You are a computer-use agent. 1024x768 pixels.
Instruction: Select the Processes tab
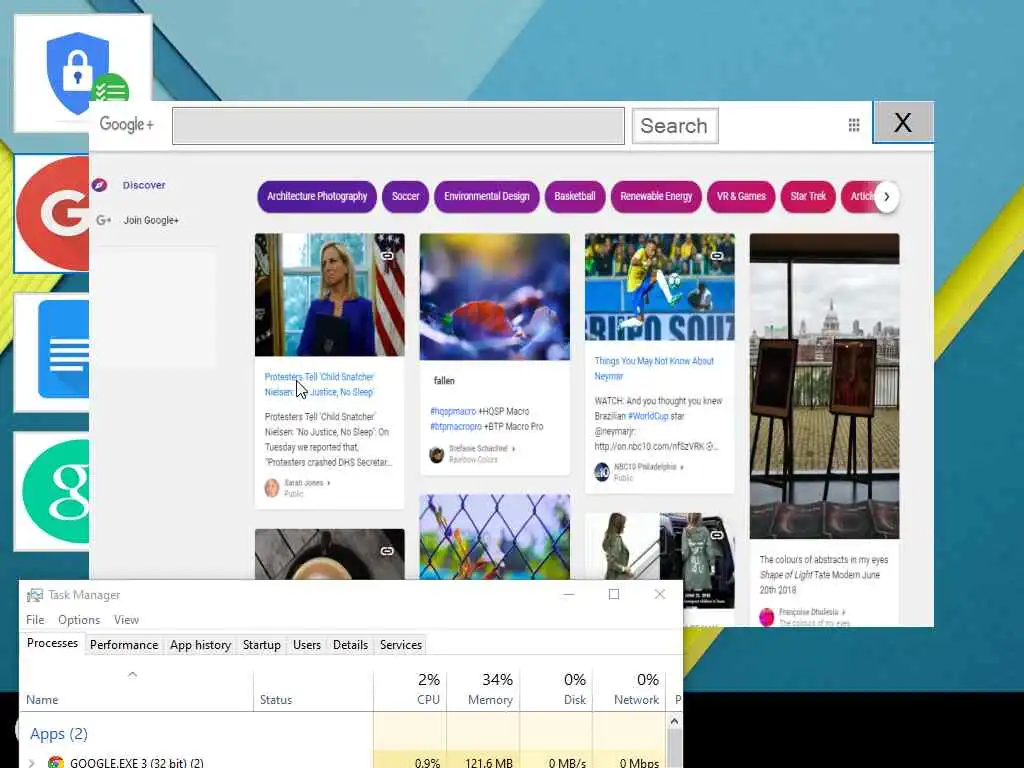(x=52, y=643)
